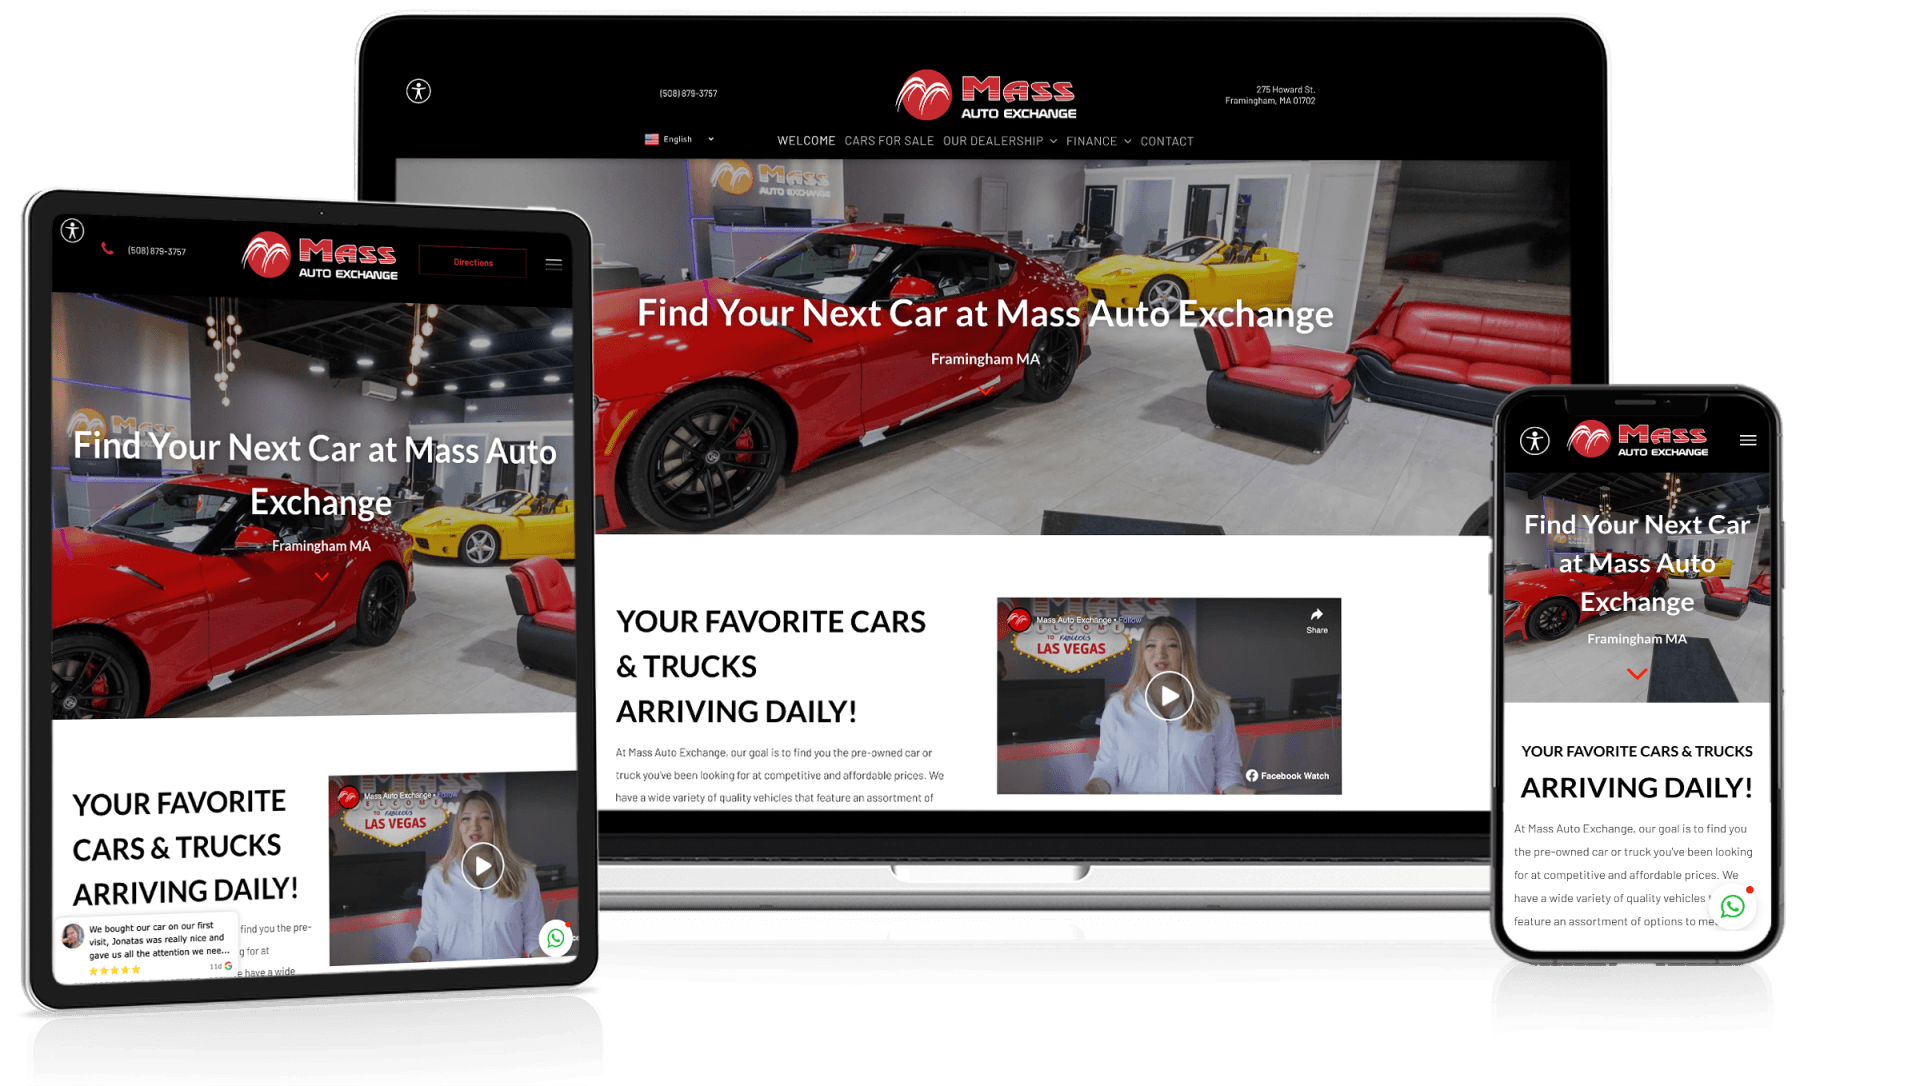Play the Facebook Watch video

tap(1166, 696)
